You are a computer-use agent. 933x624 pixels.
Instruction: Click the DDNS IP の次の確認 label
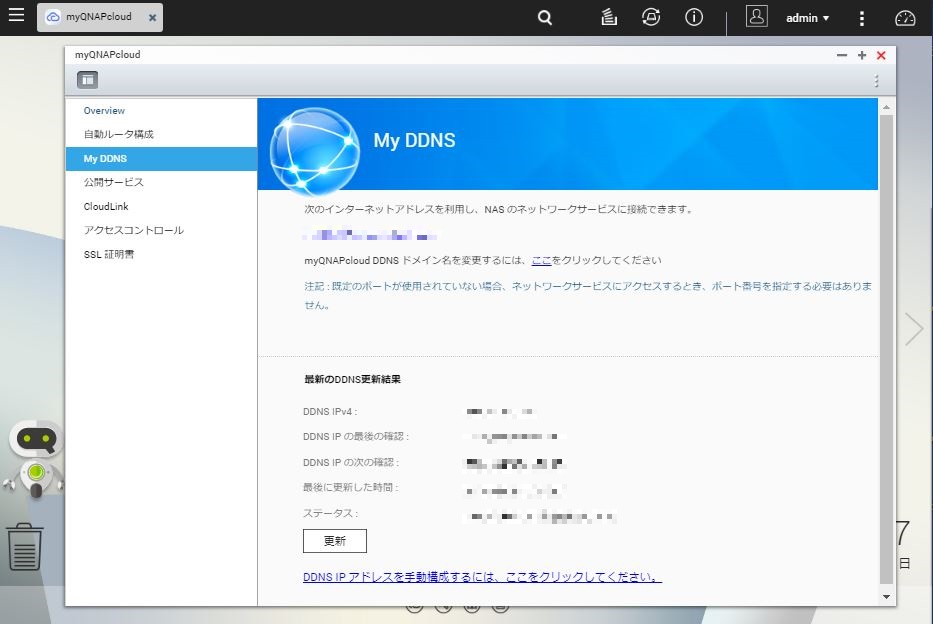point(351,462)
